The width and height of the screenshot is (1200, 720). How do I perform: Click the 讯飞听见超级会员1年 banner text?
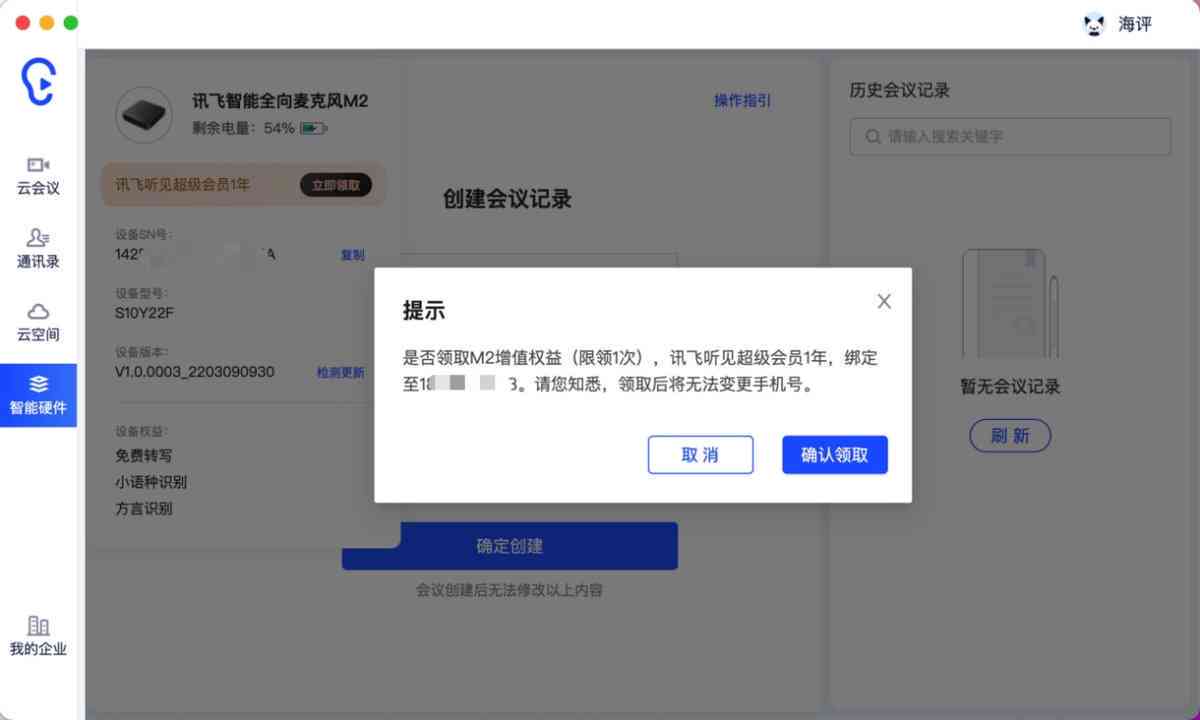[x=183, y=185]
